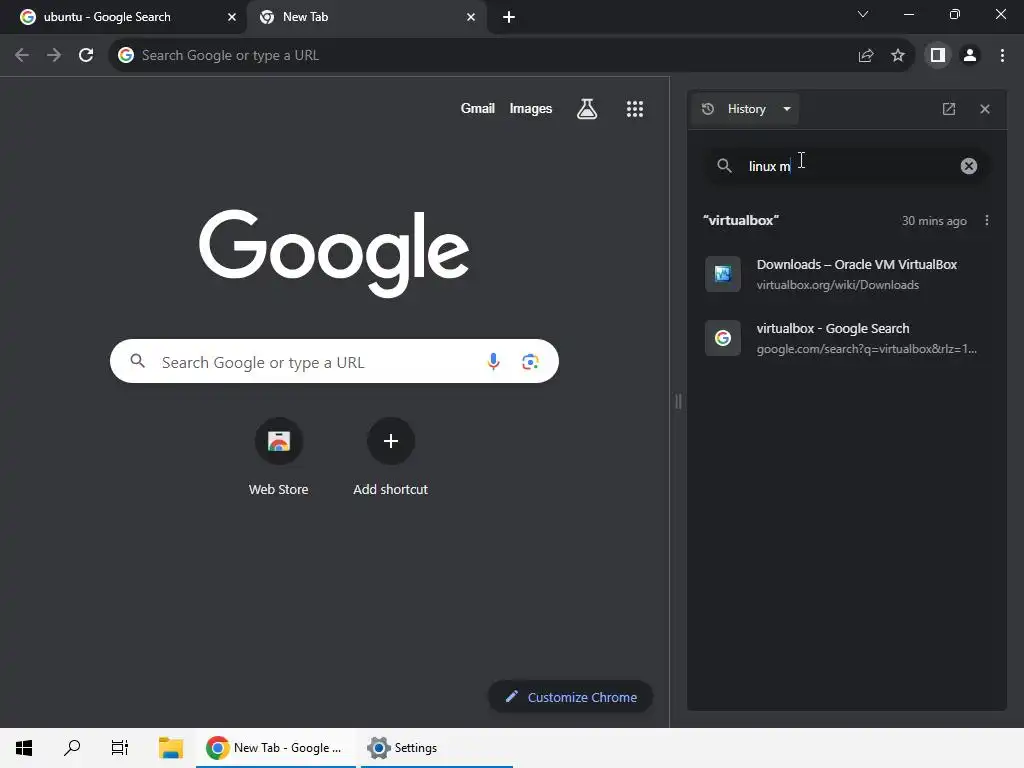This screenshot has height=768, width=1024.
Task: Click the history search field containing 'linux m'
Action: point(847,166)
